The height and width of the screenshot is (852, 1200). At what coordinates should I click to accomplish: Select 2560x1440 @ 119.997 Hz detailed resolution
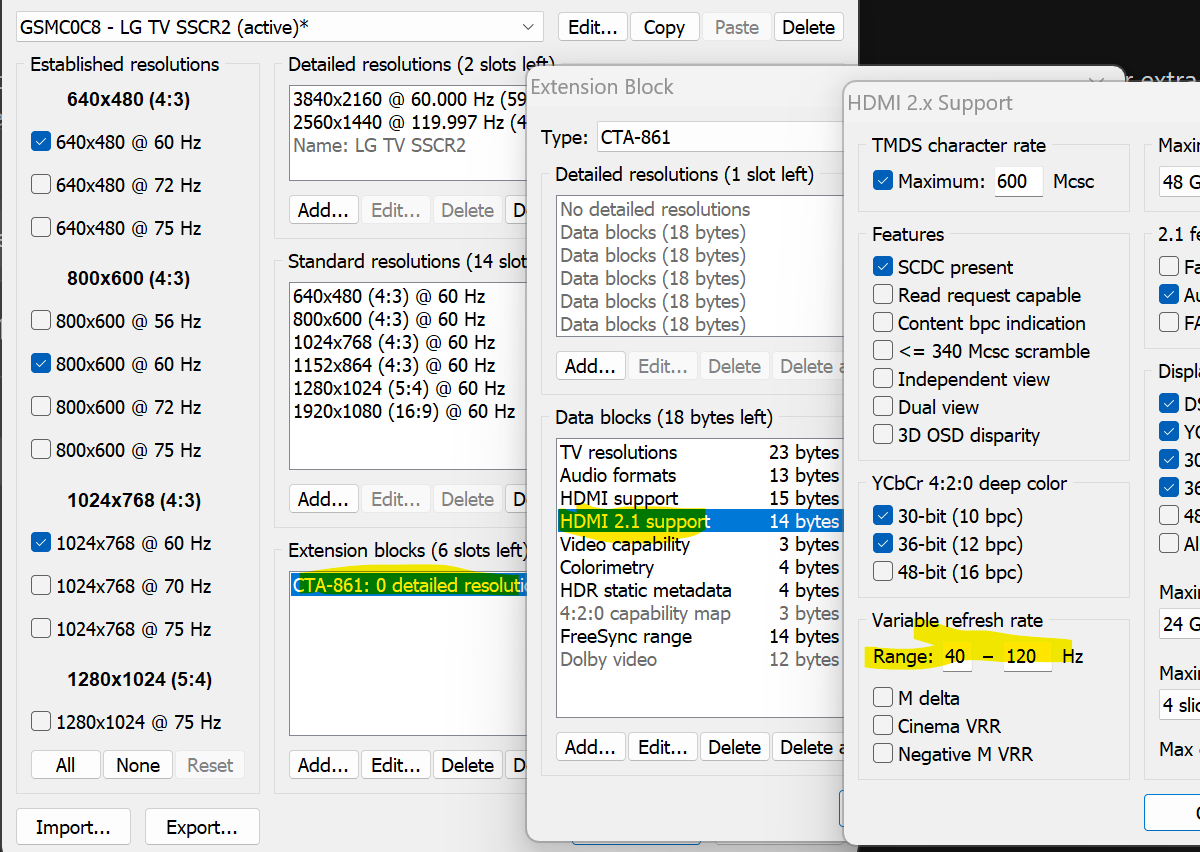coord(410,122)
